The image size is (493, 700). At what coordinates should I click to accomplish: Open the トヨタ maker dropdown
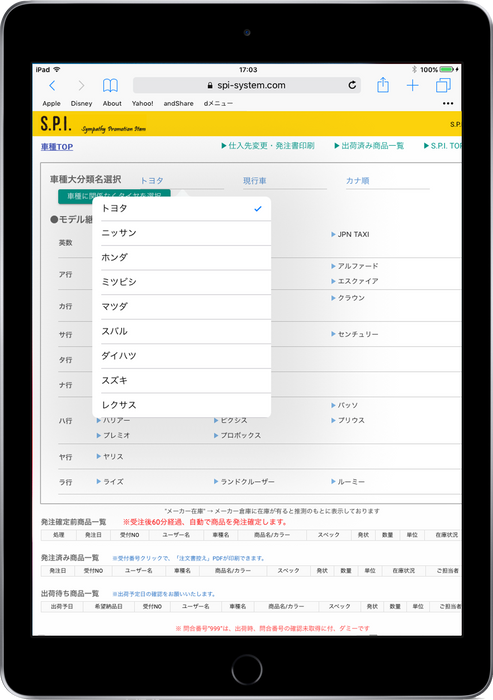click(181, 181)
